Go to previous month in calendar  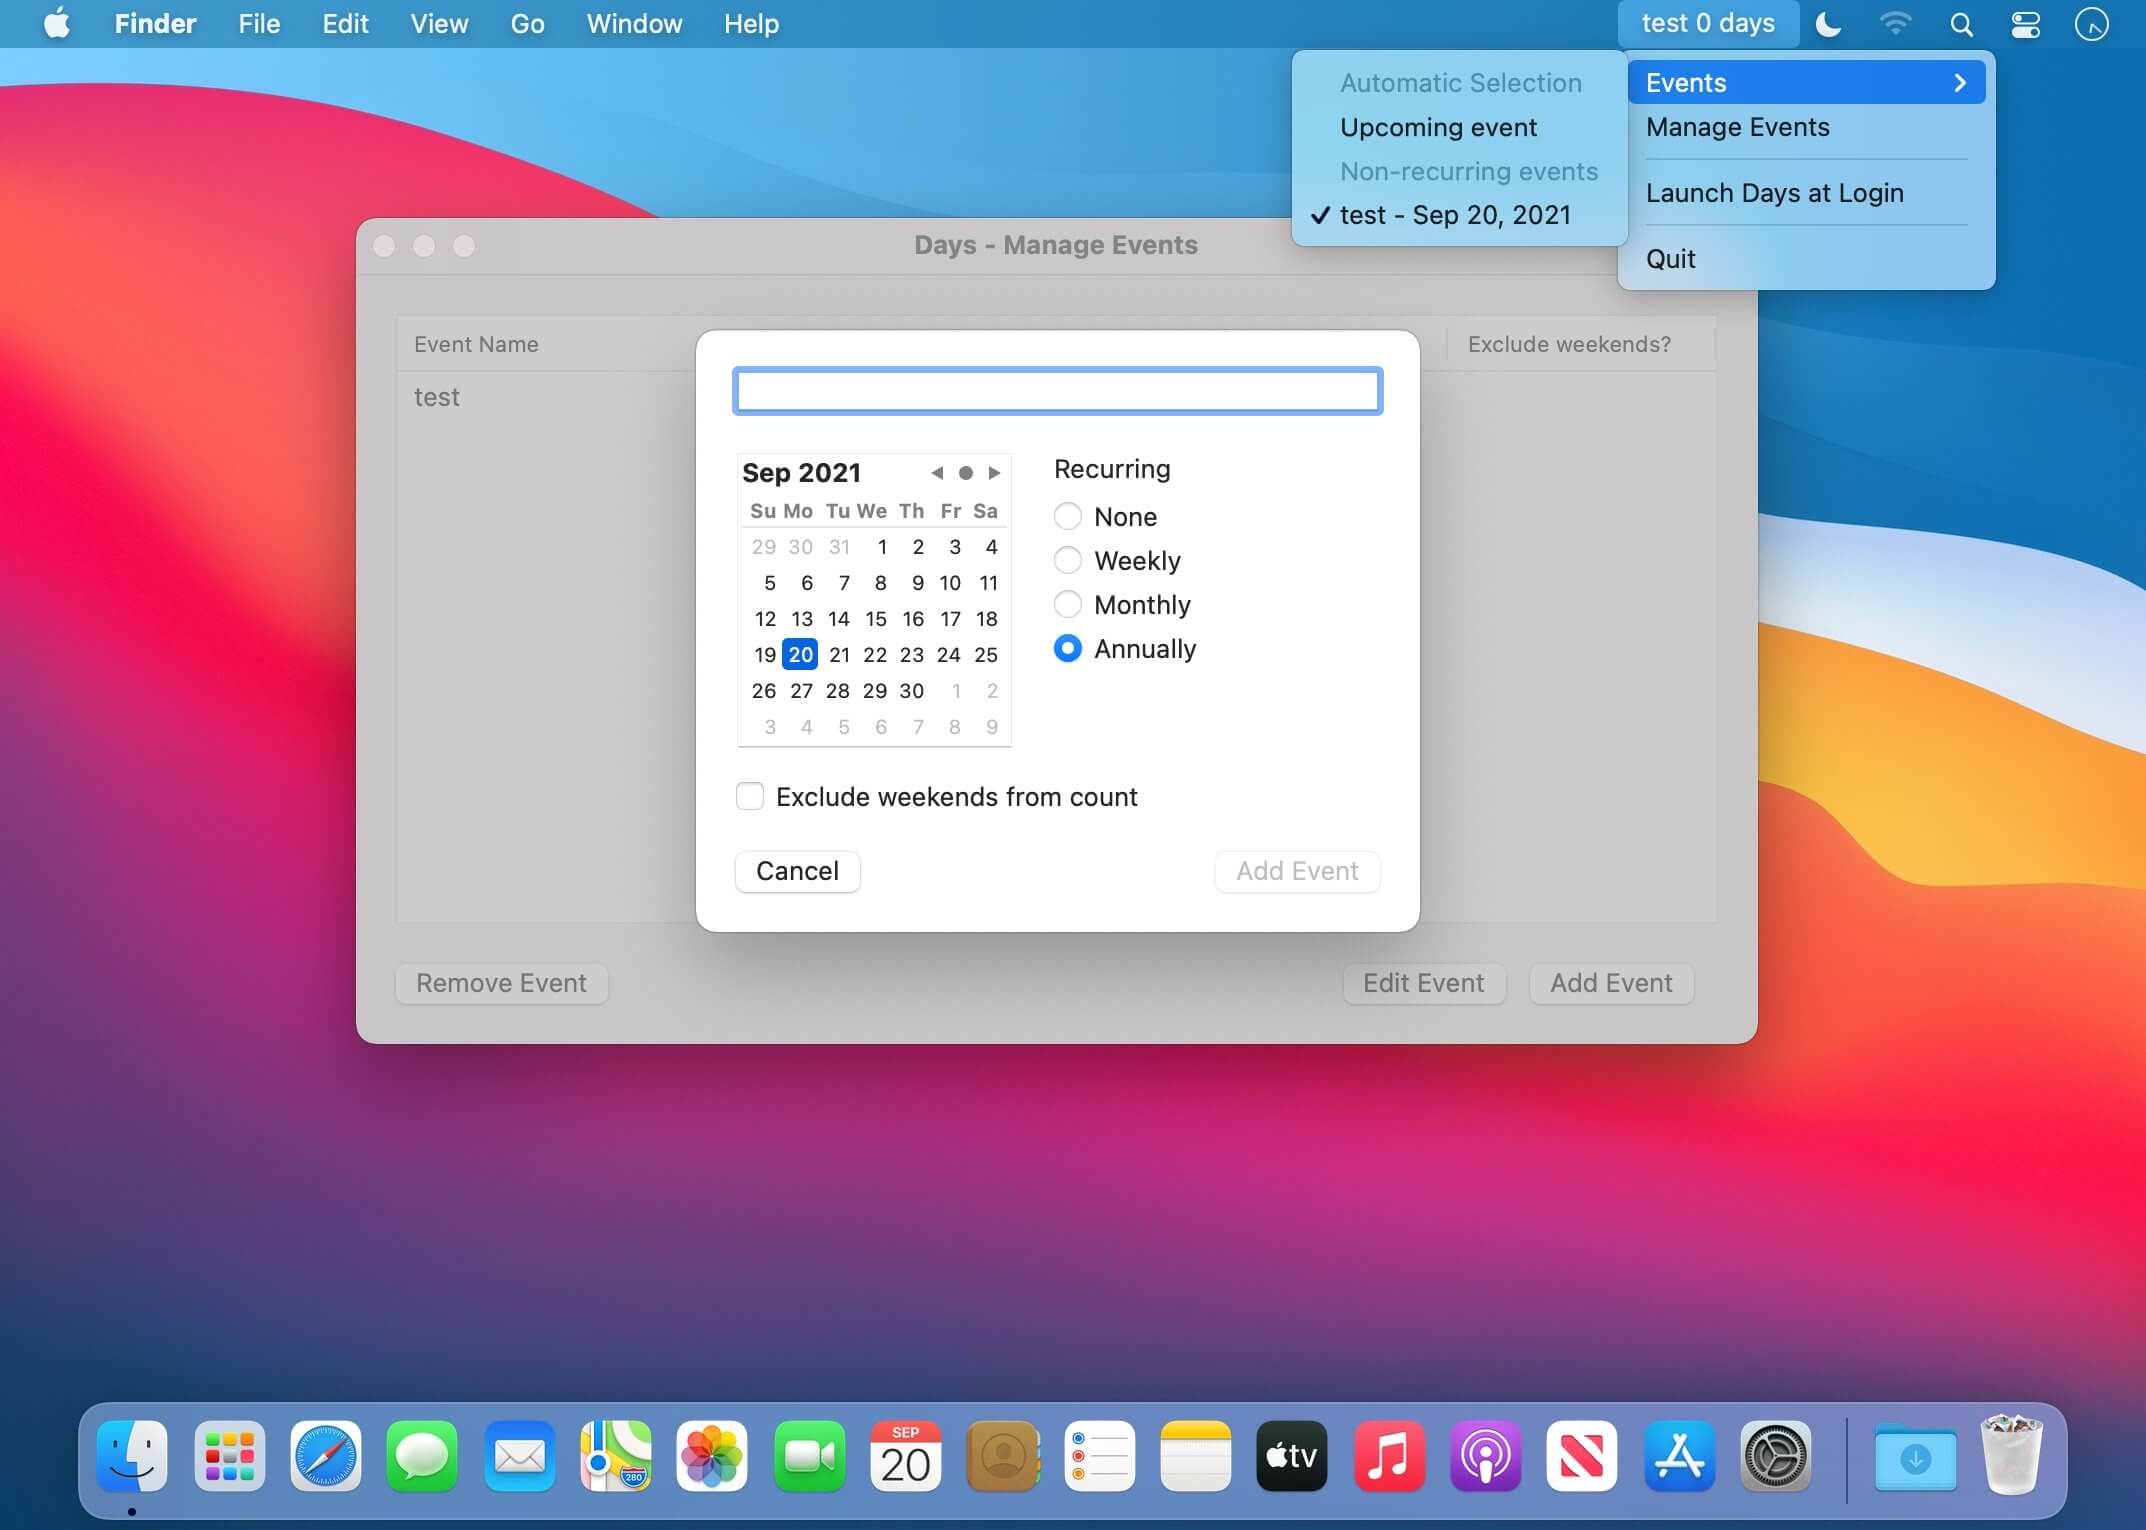point(937,473)
